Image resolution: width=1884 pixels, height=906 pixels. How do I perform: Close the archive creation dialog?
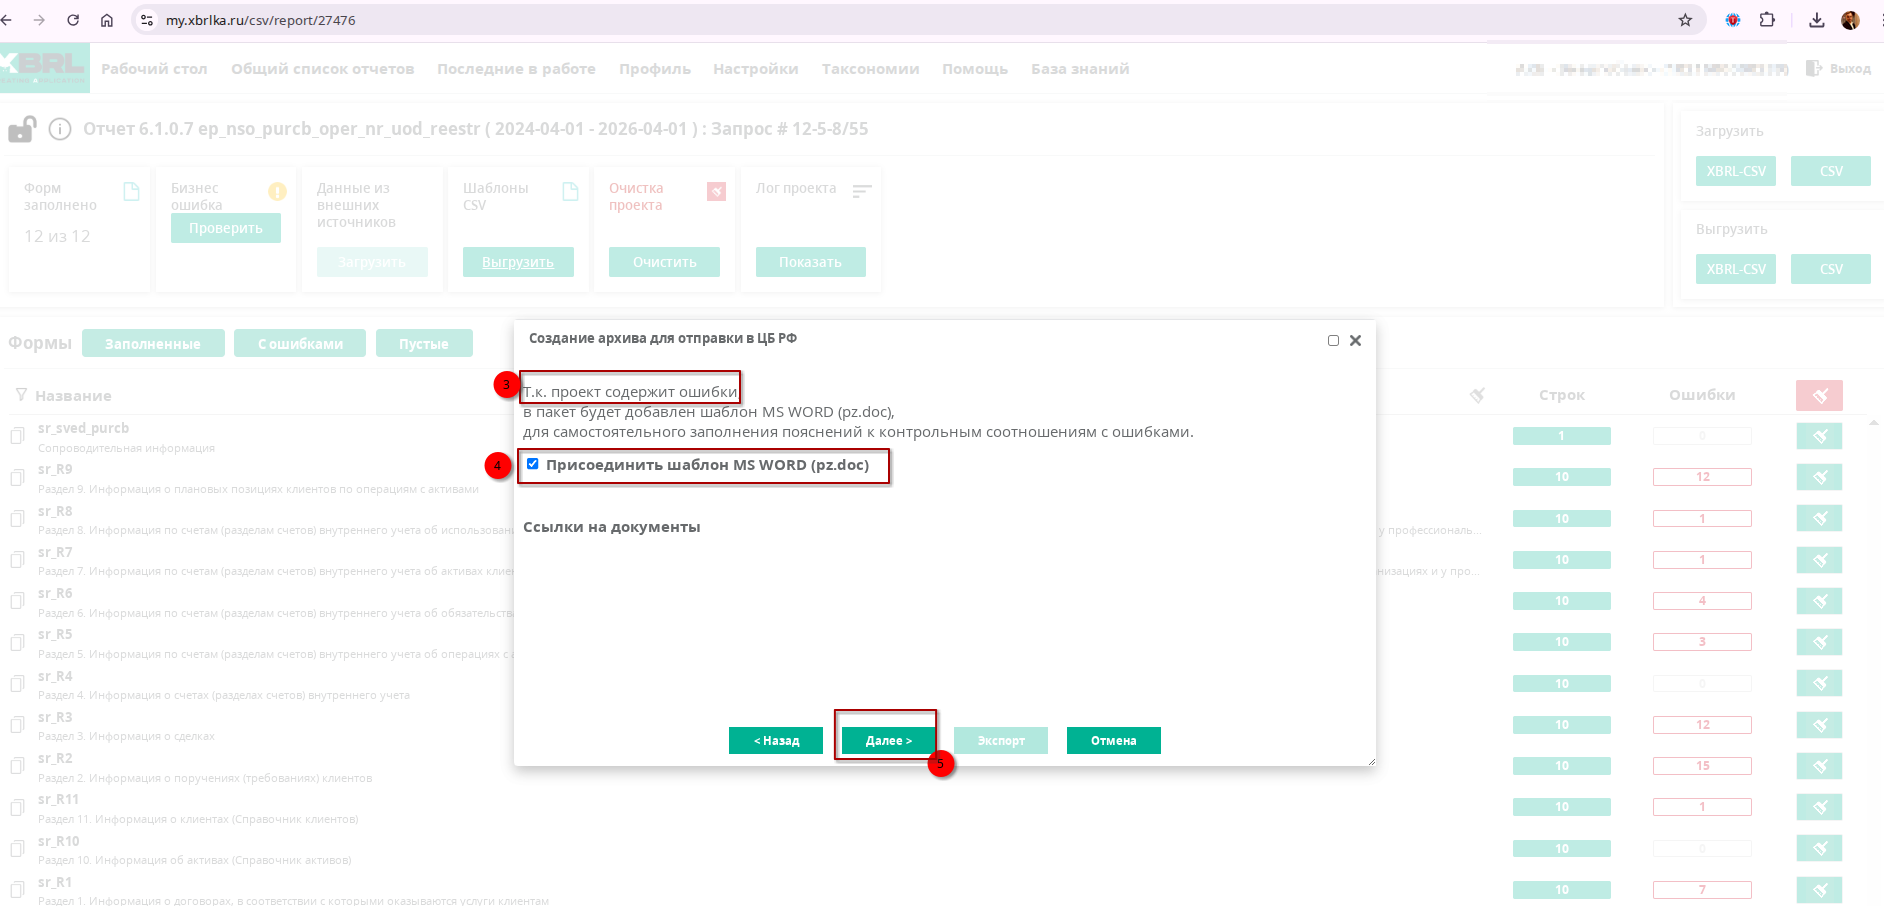pyautogui.click(x=1355, y=340)
